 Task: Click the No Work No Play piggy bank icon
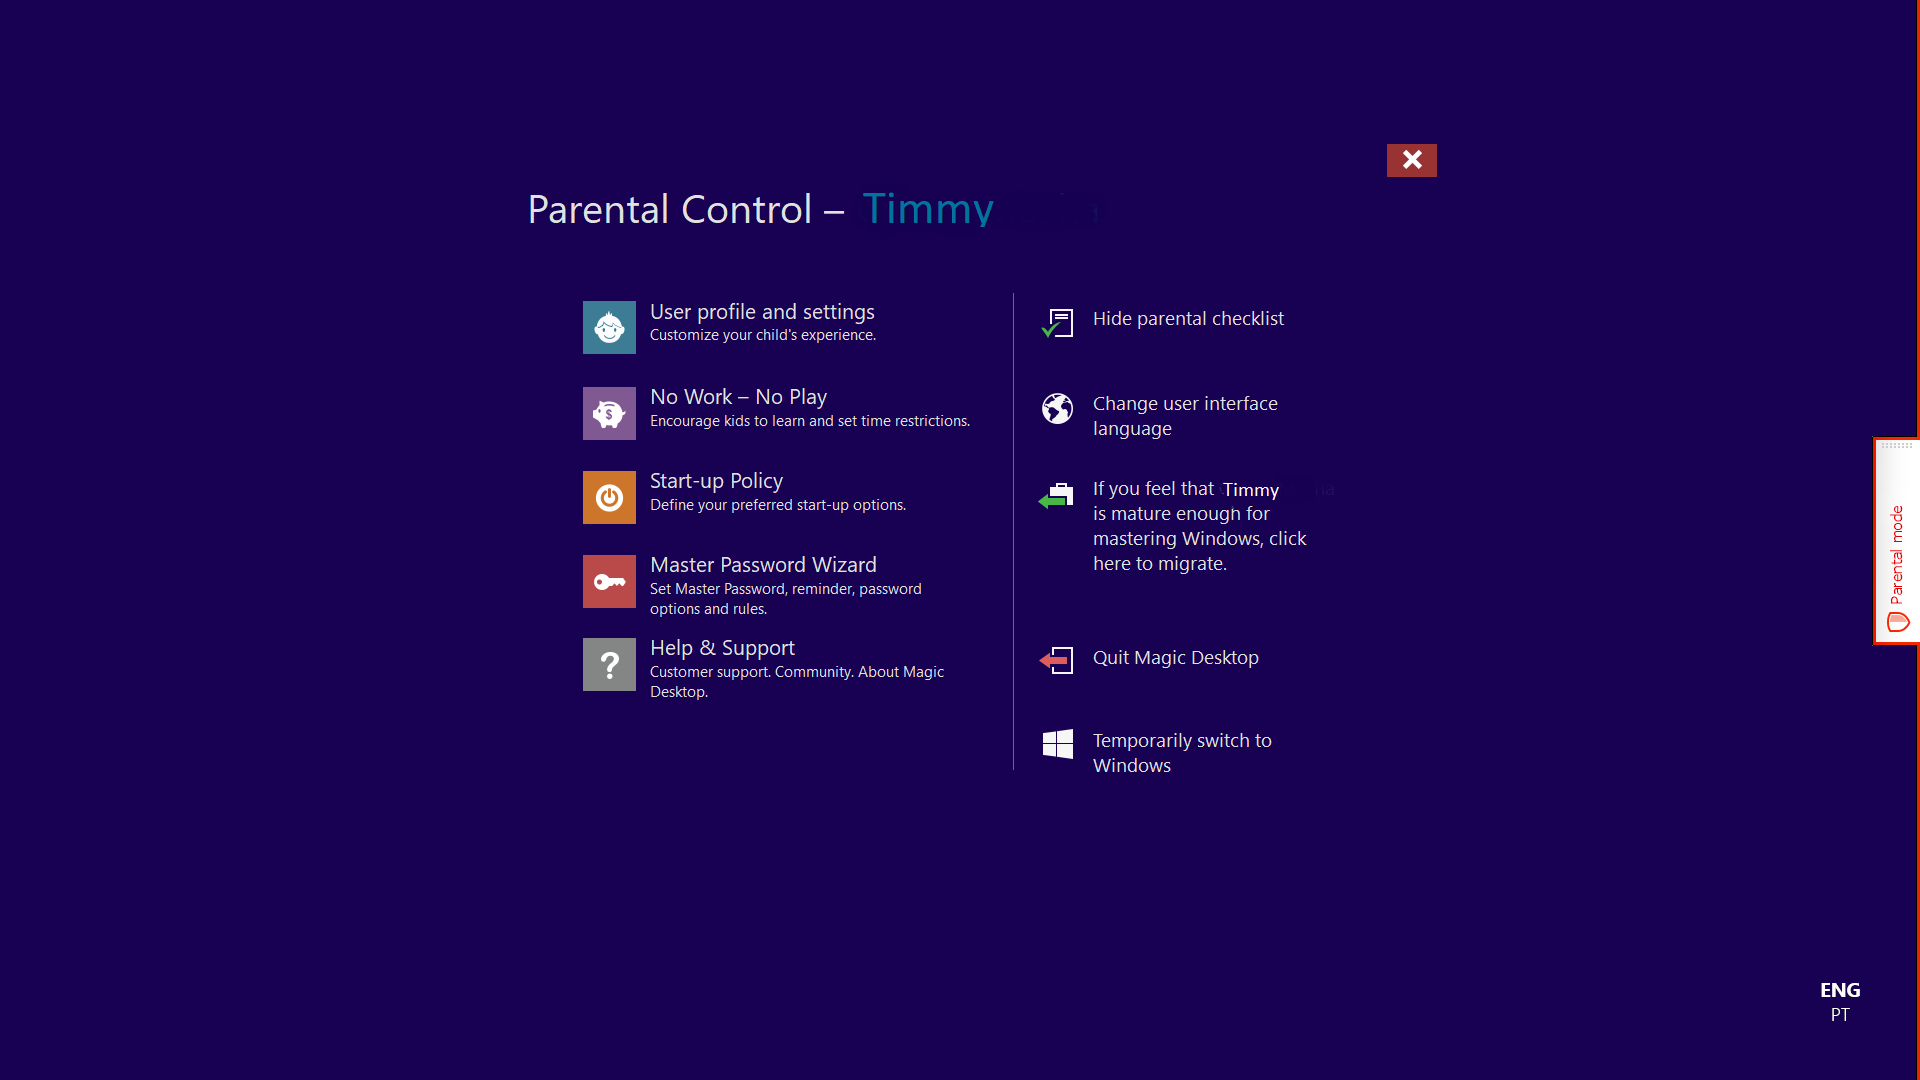[x=609, y=413]
